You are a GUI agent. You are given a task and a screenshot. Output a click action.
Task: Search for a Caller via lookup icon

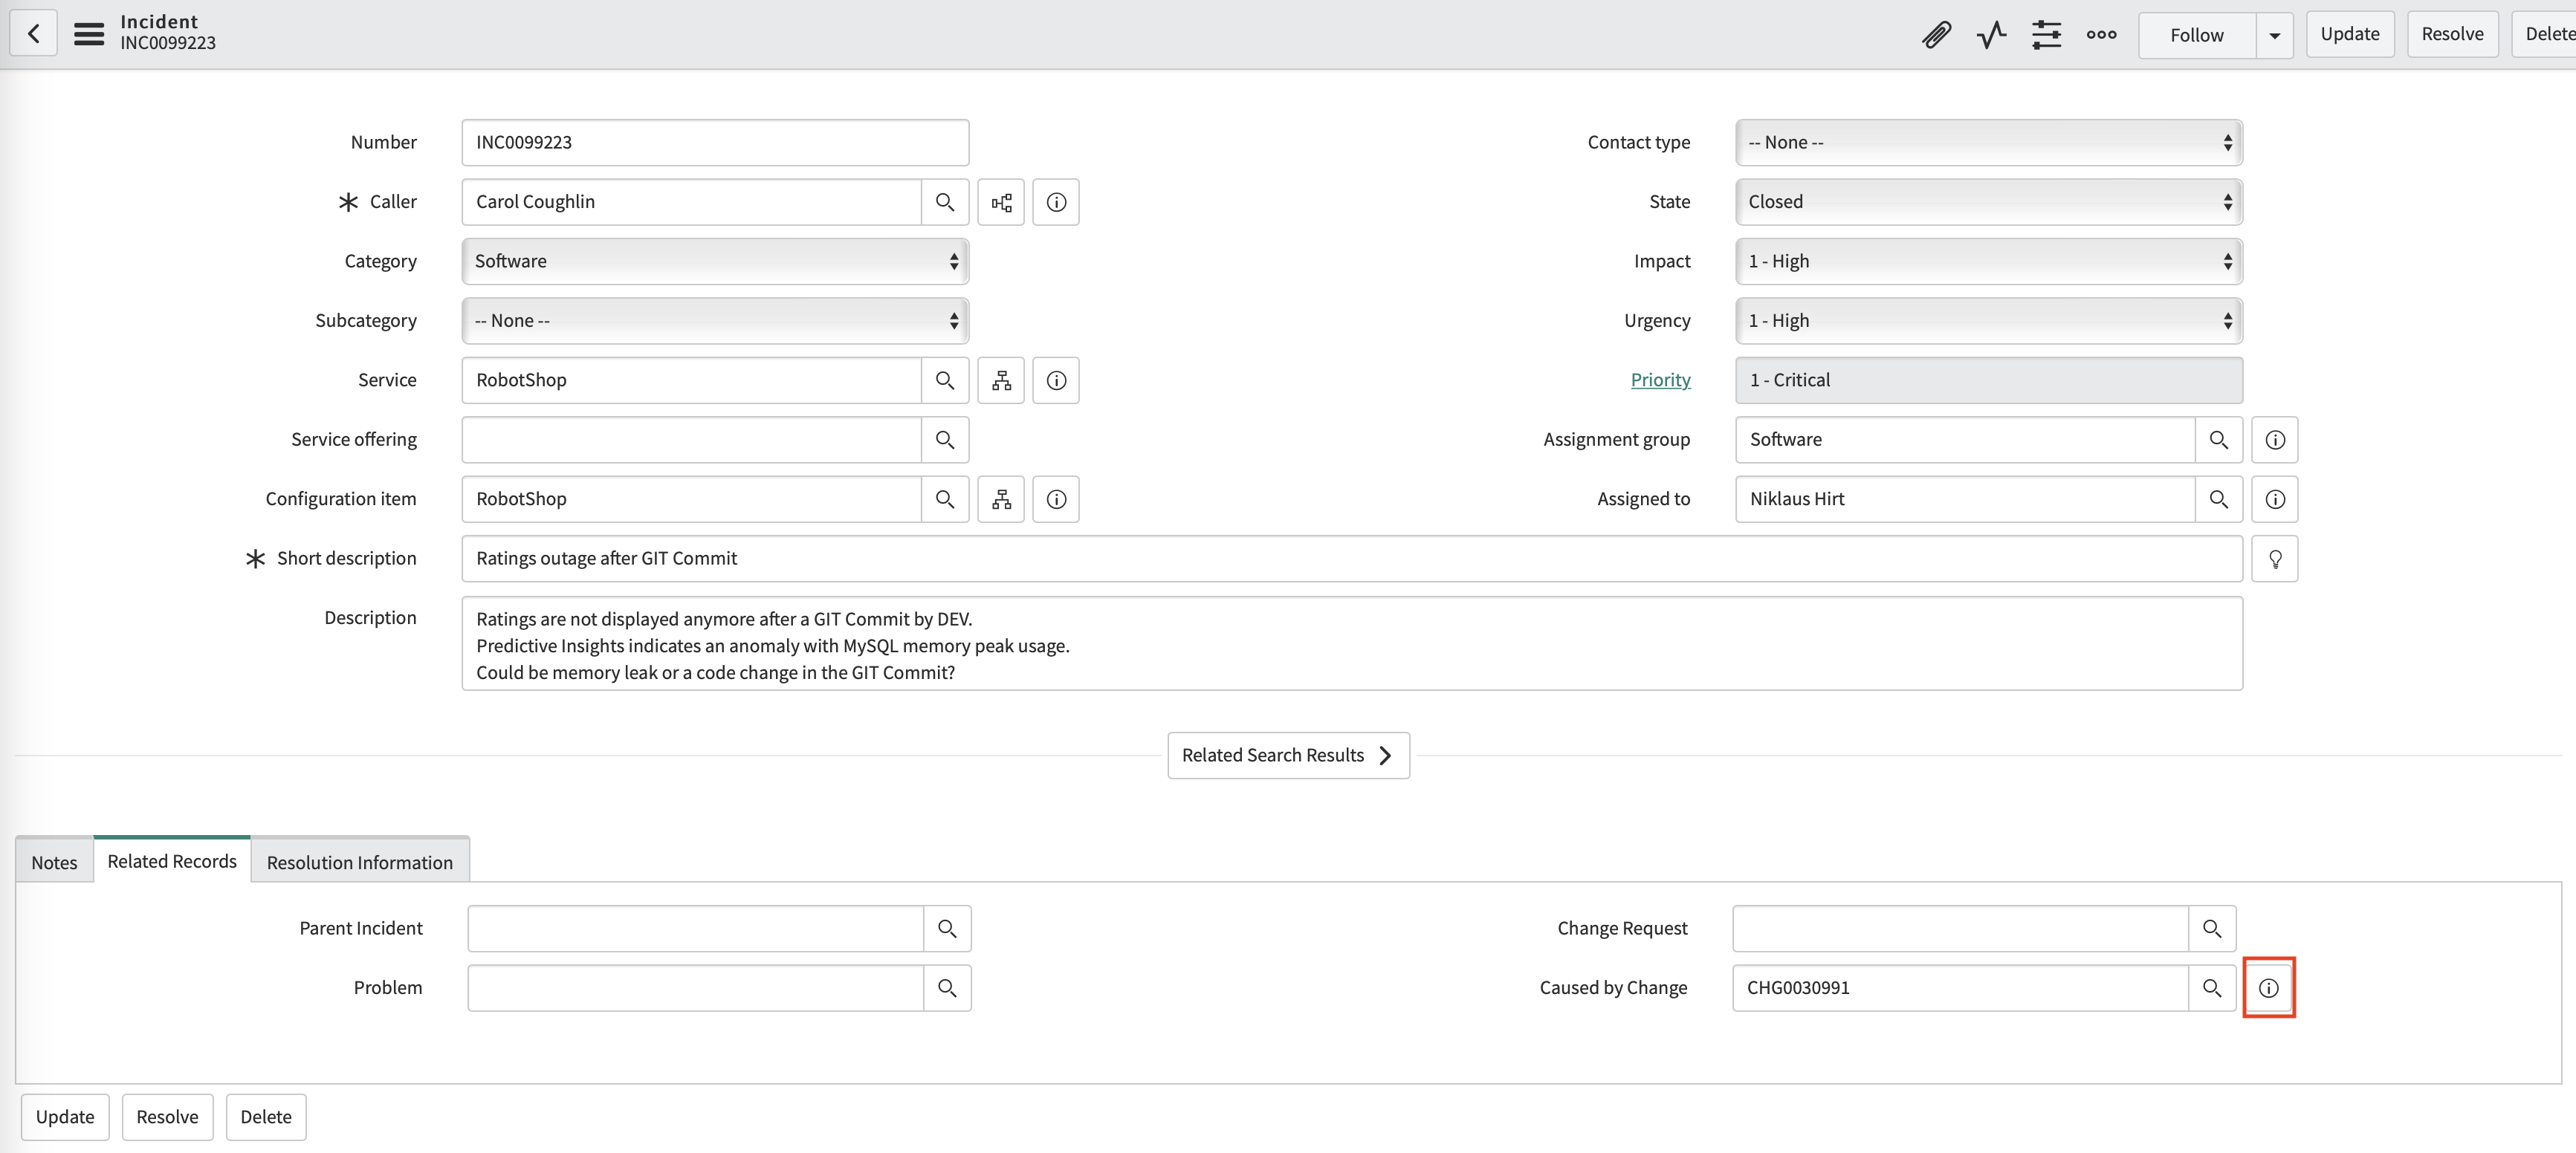(945, 202)
